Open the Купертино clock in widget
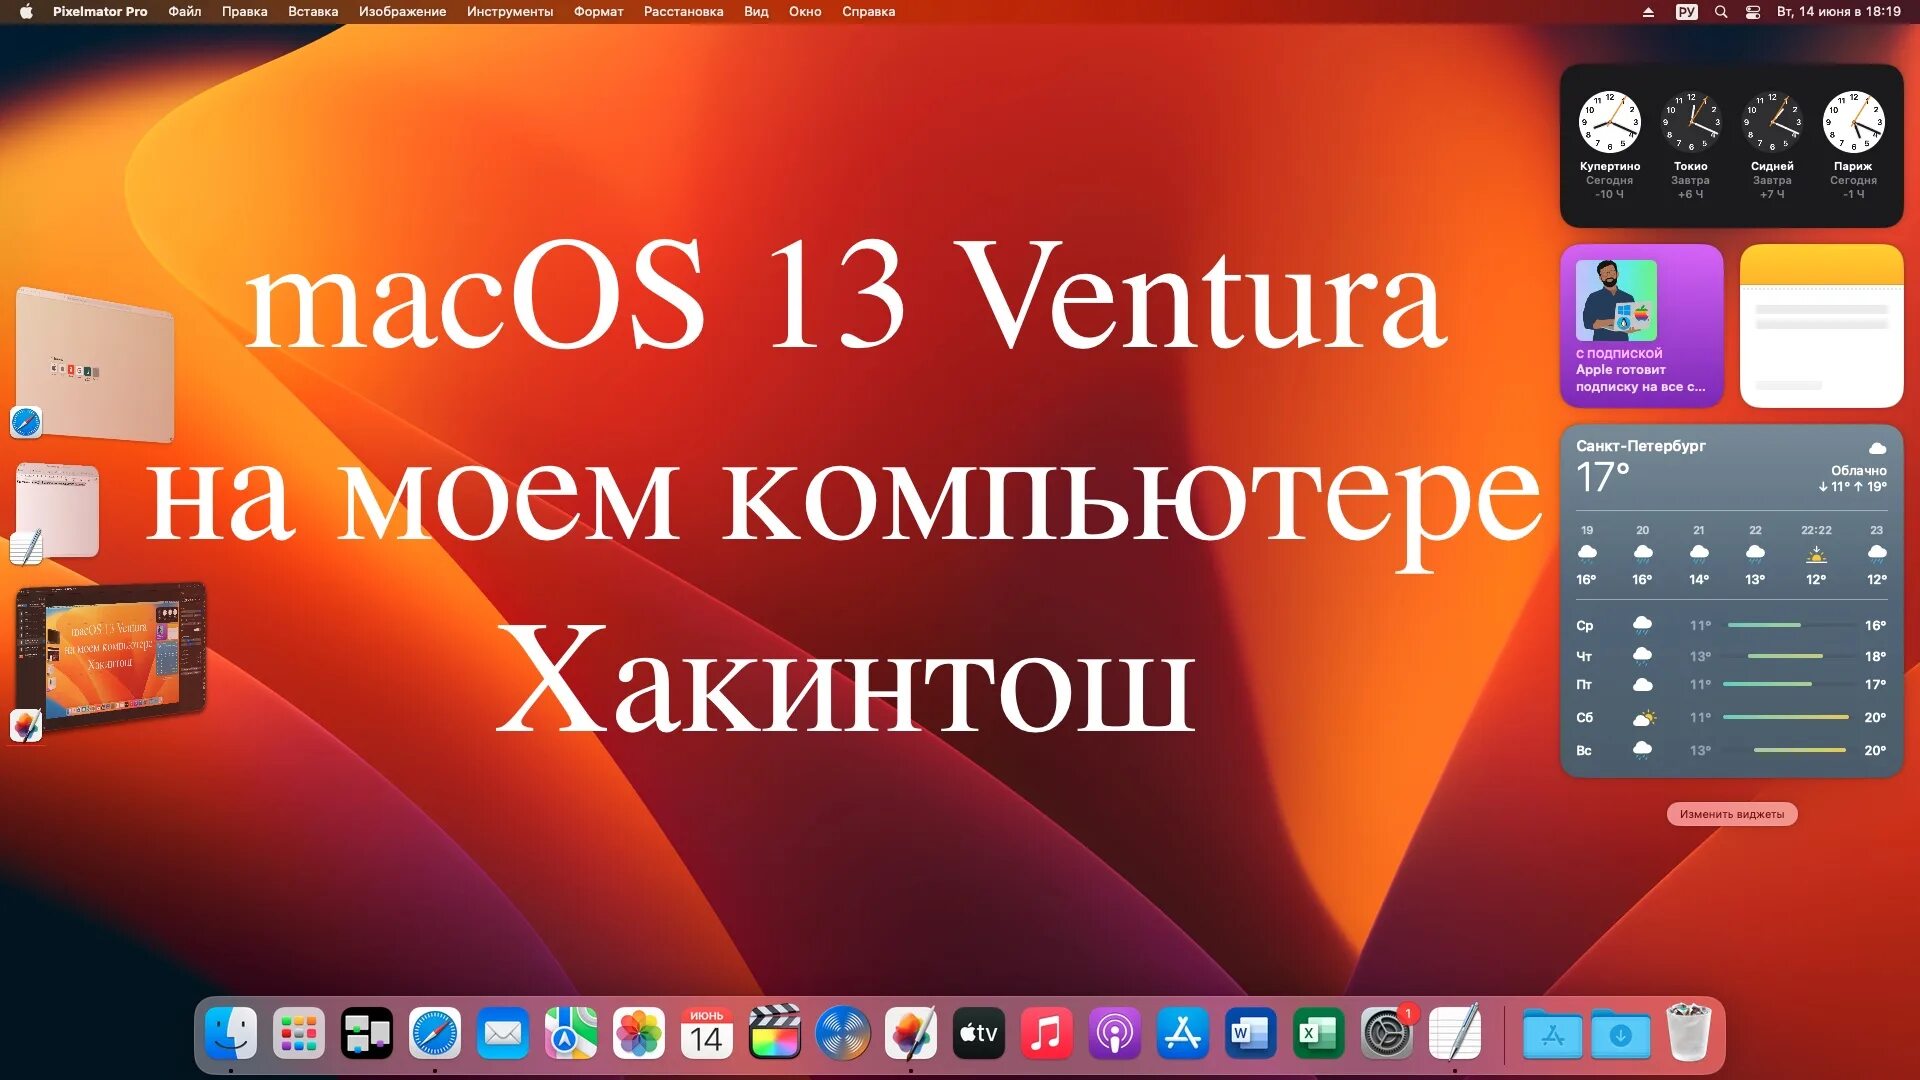 coord(1610,146)
